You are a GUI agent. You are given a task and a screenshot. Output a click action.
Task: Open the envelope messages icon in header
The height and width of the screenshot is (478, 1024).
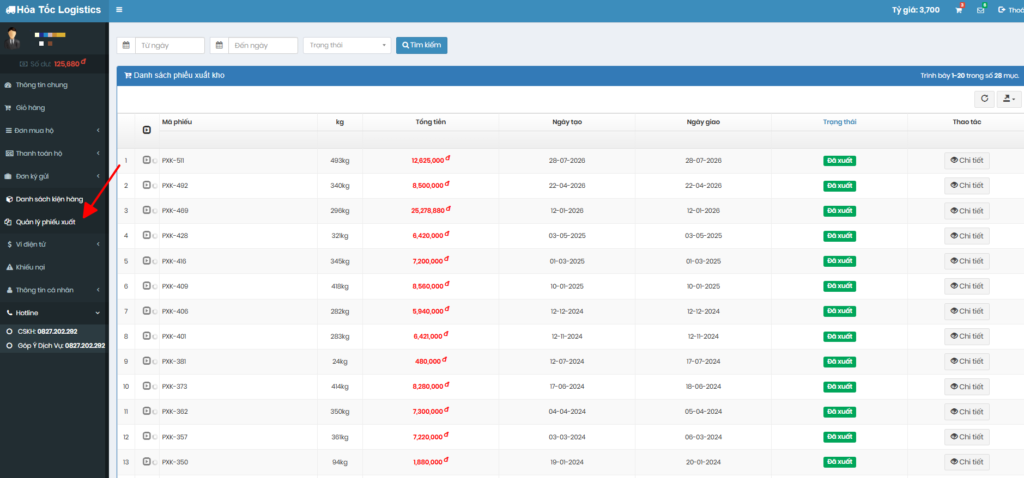click(x=980, y=10)
